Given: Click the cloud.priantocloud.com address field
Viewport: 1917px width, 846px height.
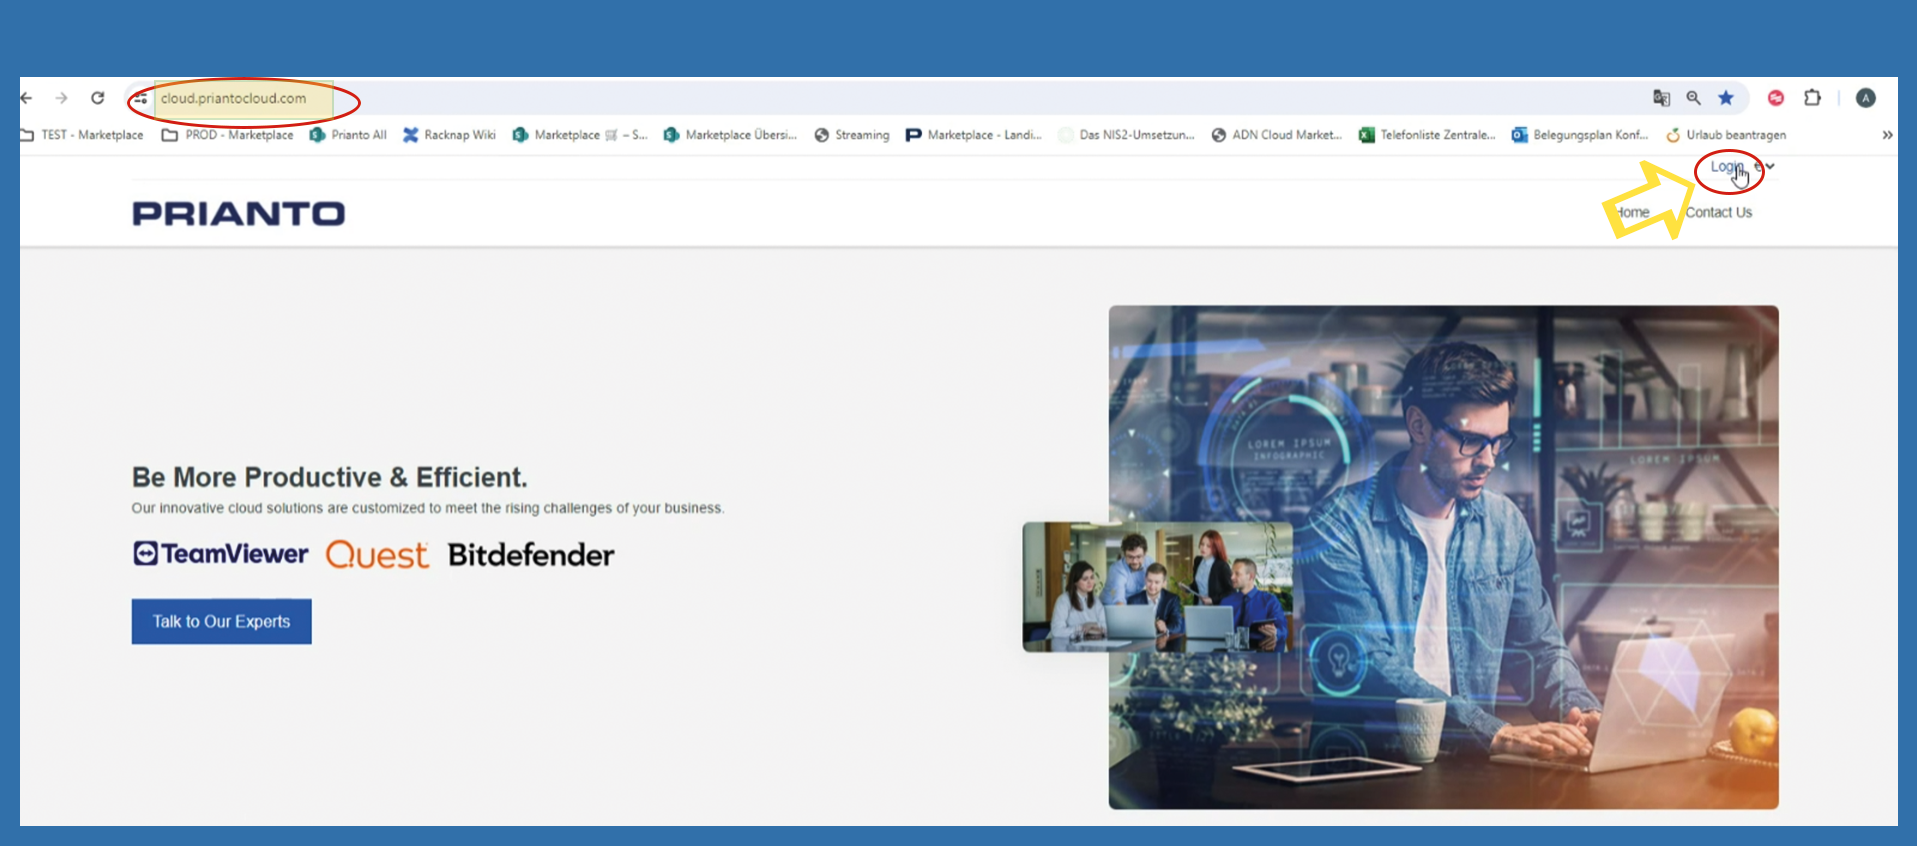Looking at the screenshot, I should click(x=234, y=98).
